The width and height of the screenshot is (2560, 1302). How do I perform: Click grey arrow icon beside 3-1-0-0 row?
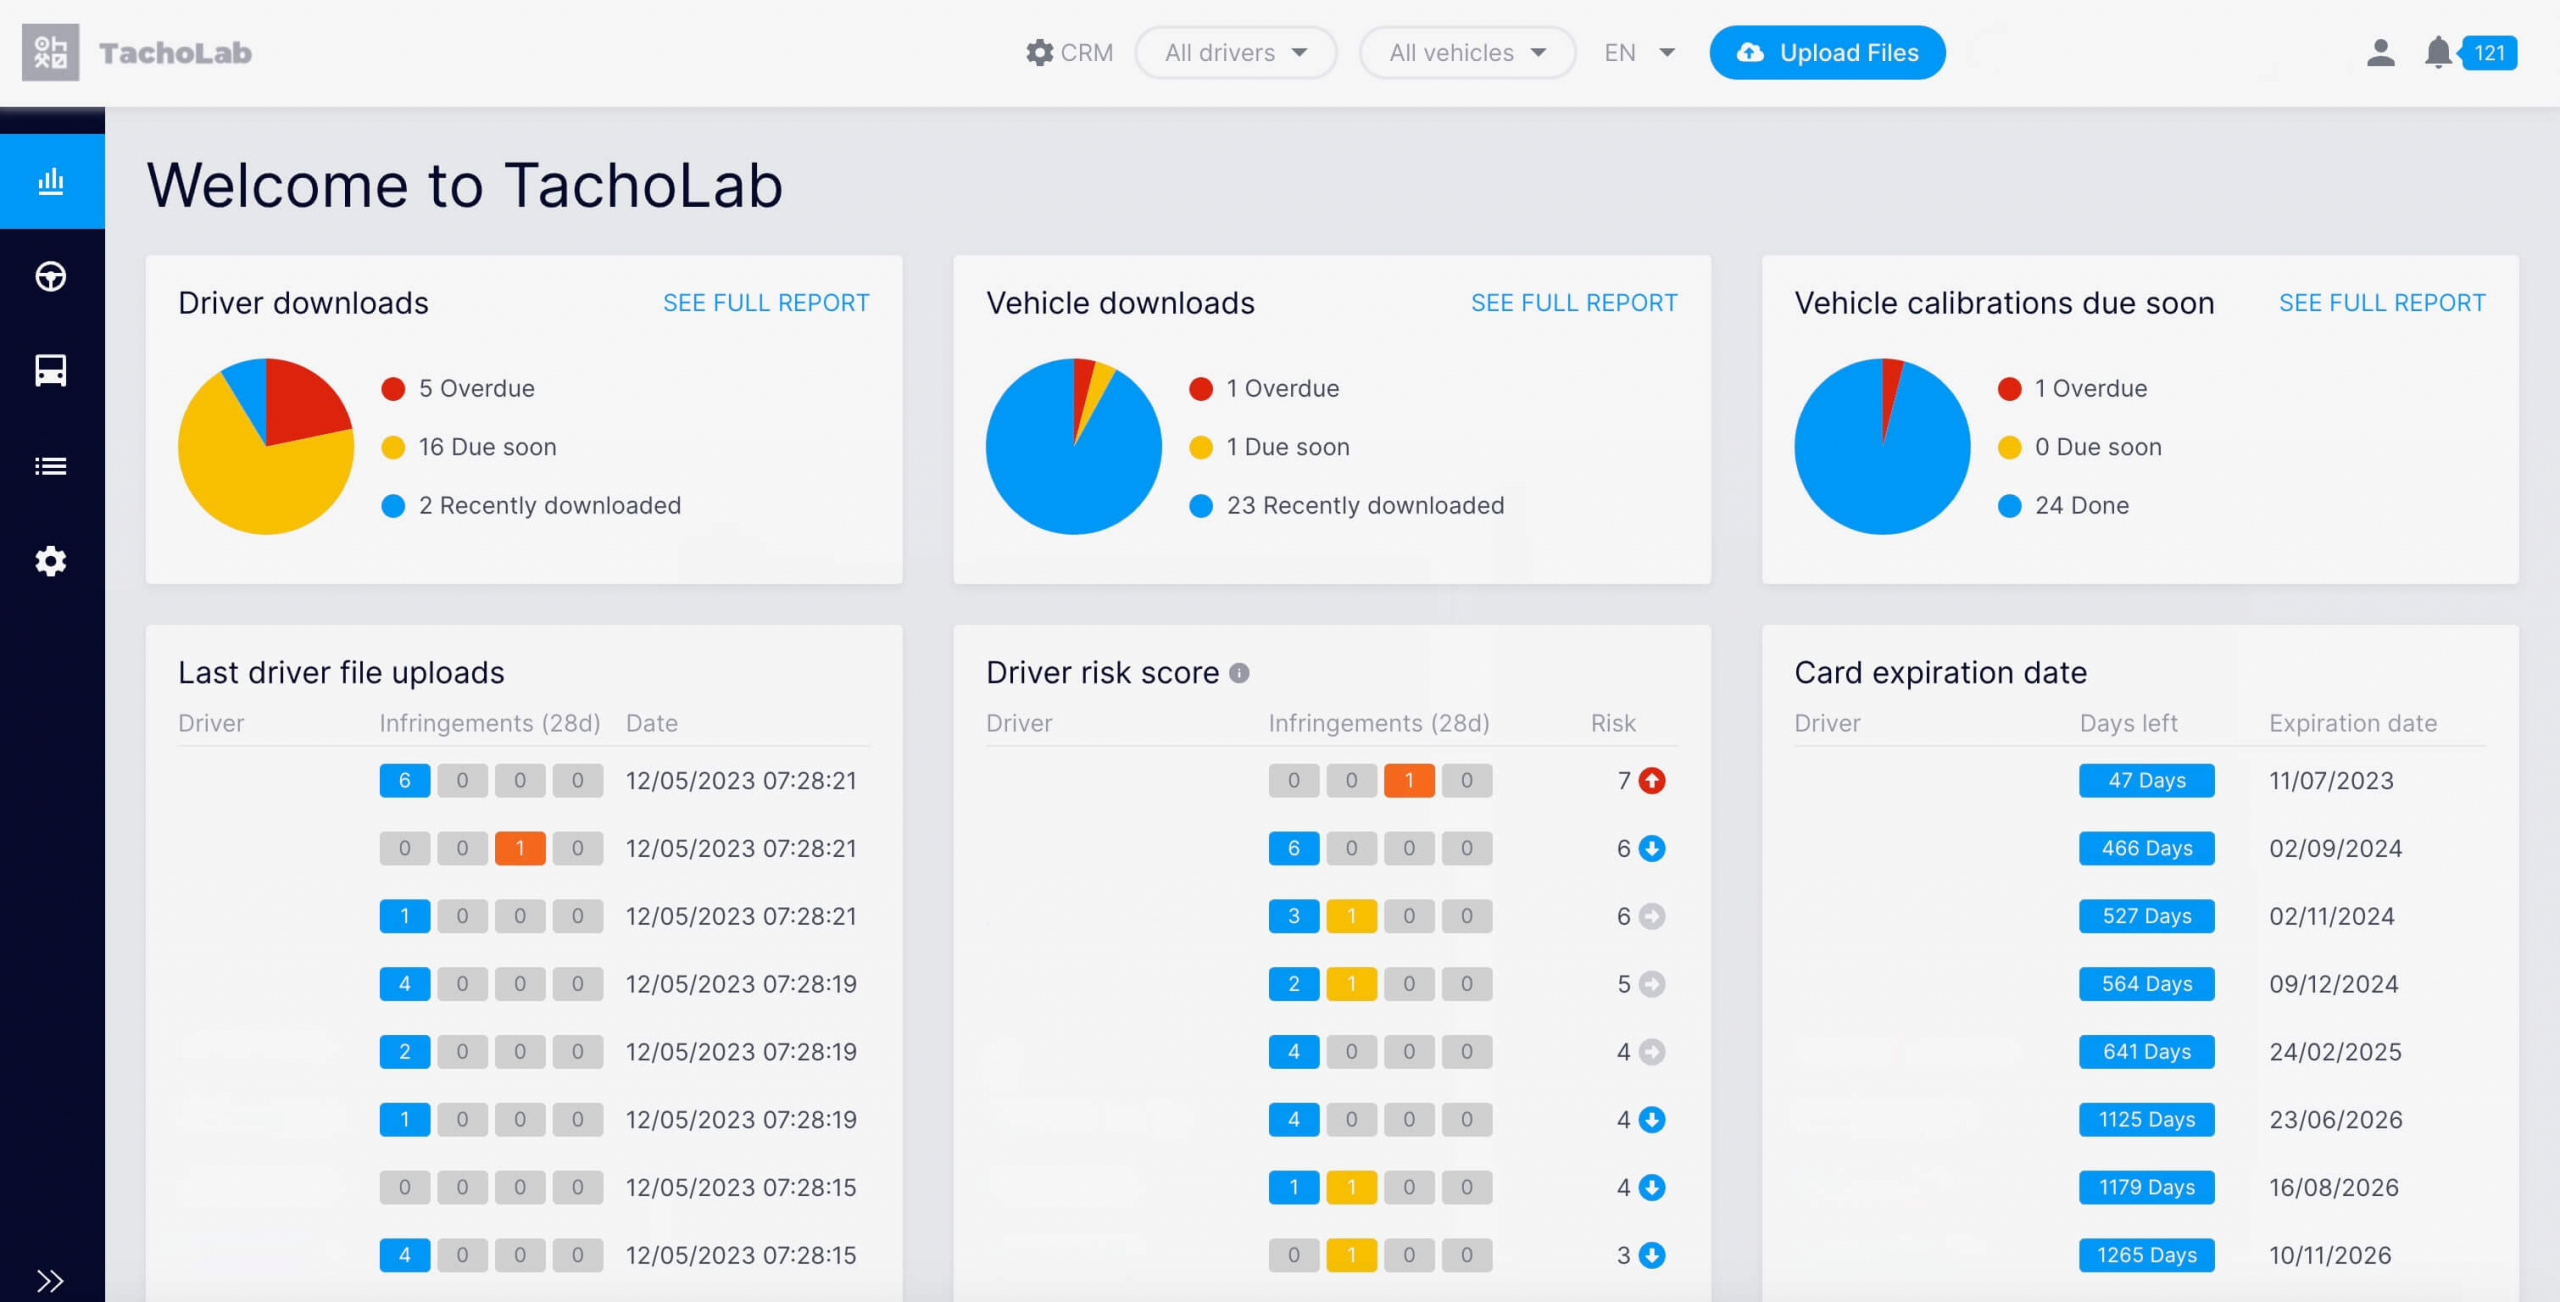(1652, 916)
